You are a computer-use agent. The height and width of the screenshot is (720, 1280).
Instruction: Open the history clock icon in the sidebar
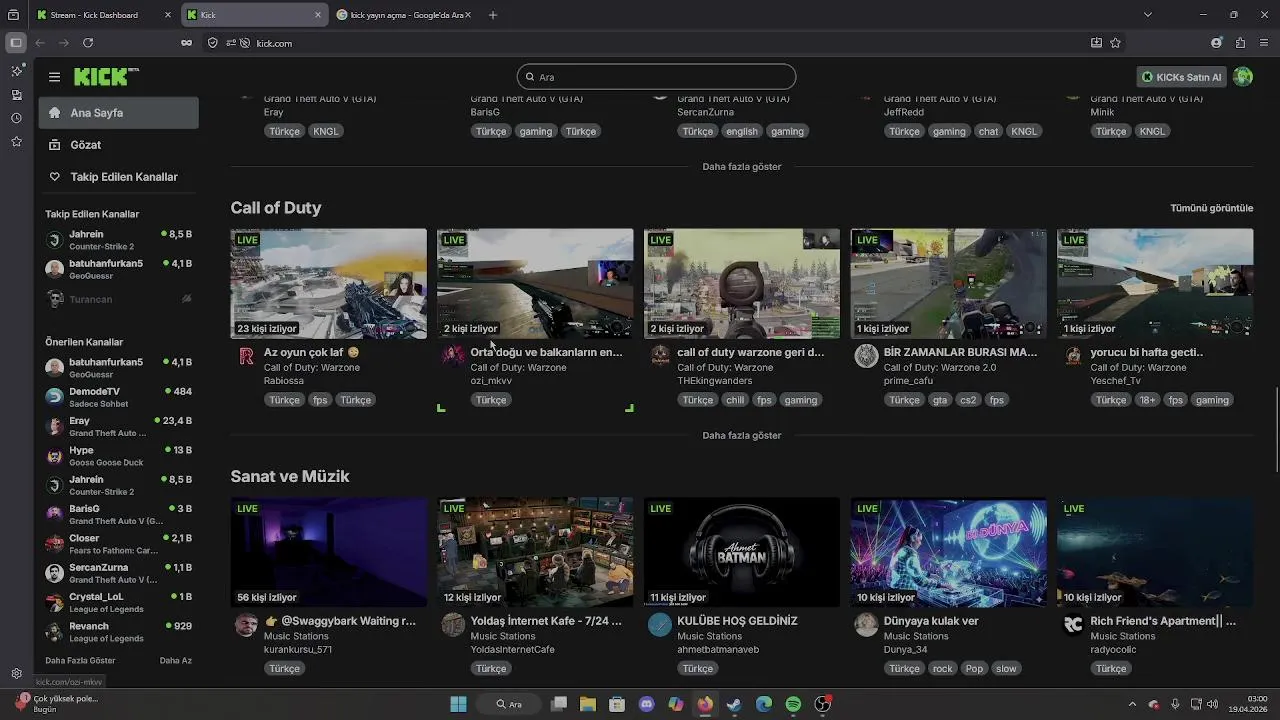[16, 118]
